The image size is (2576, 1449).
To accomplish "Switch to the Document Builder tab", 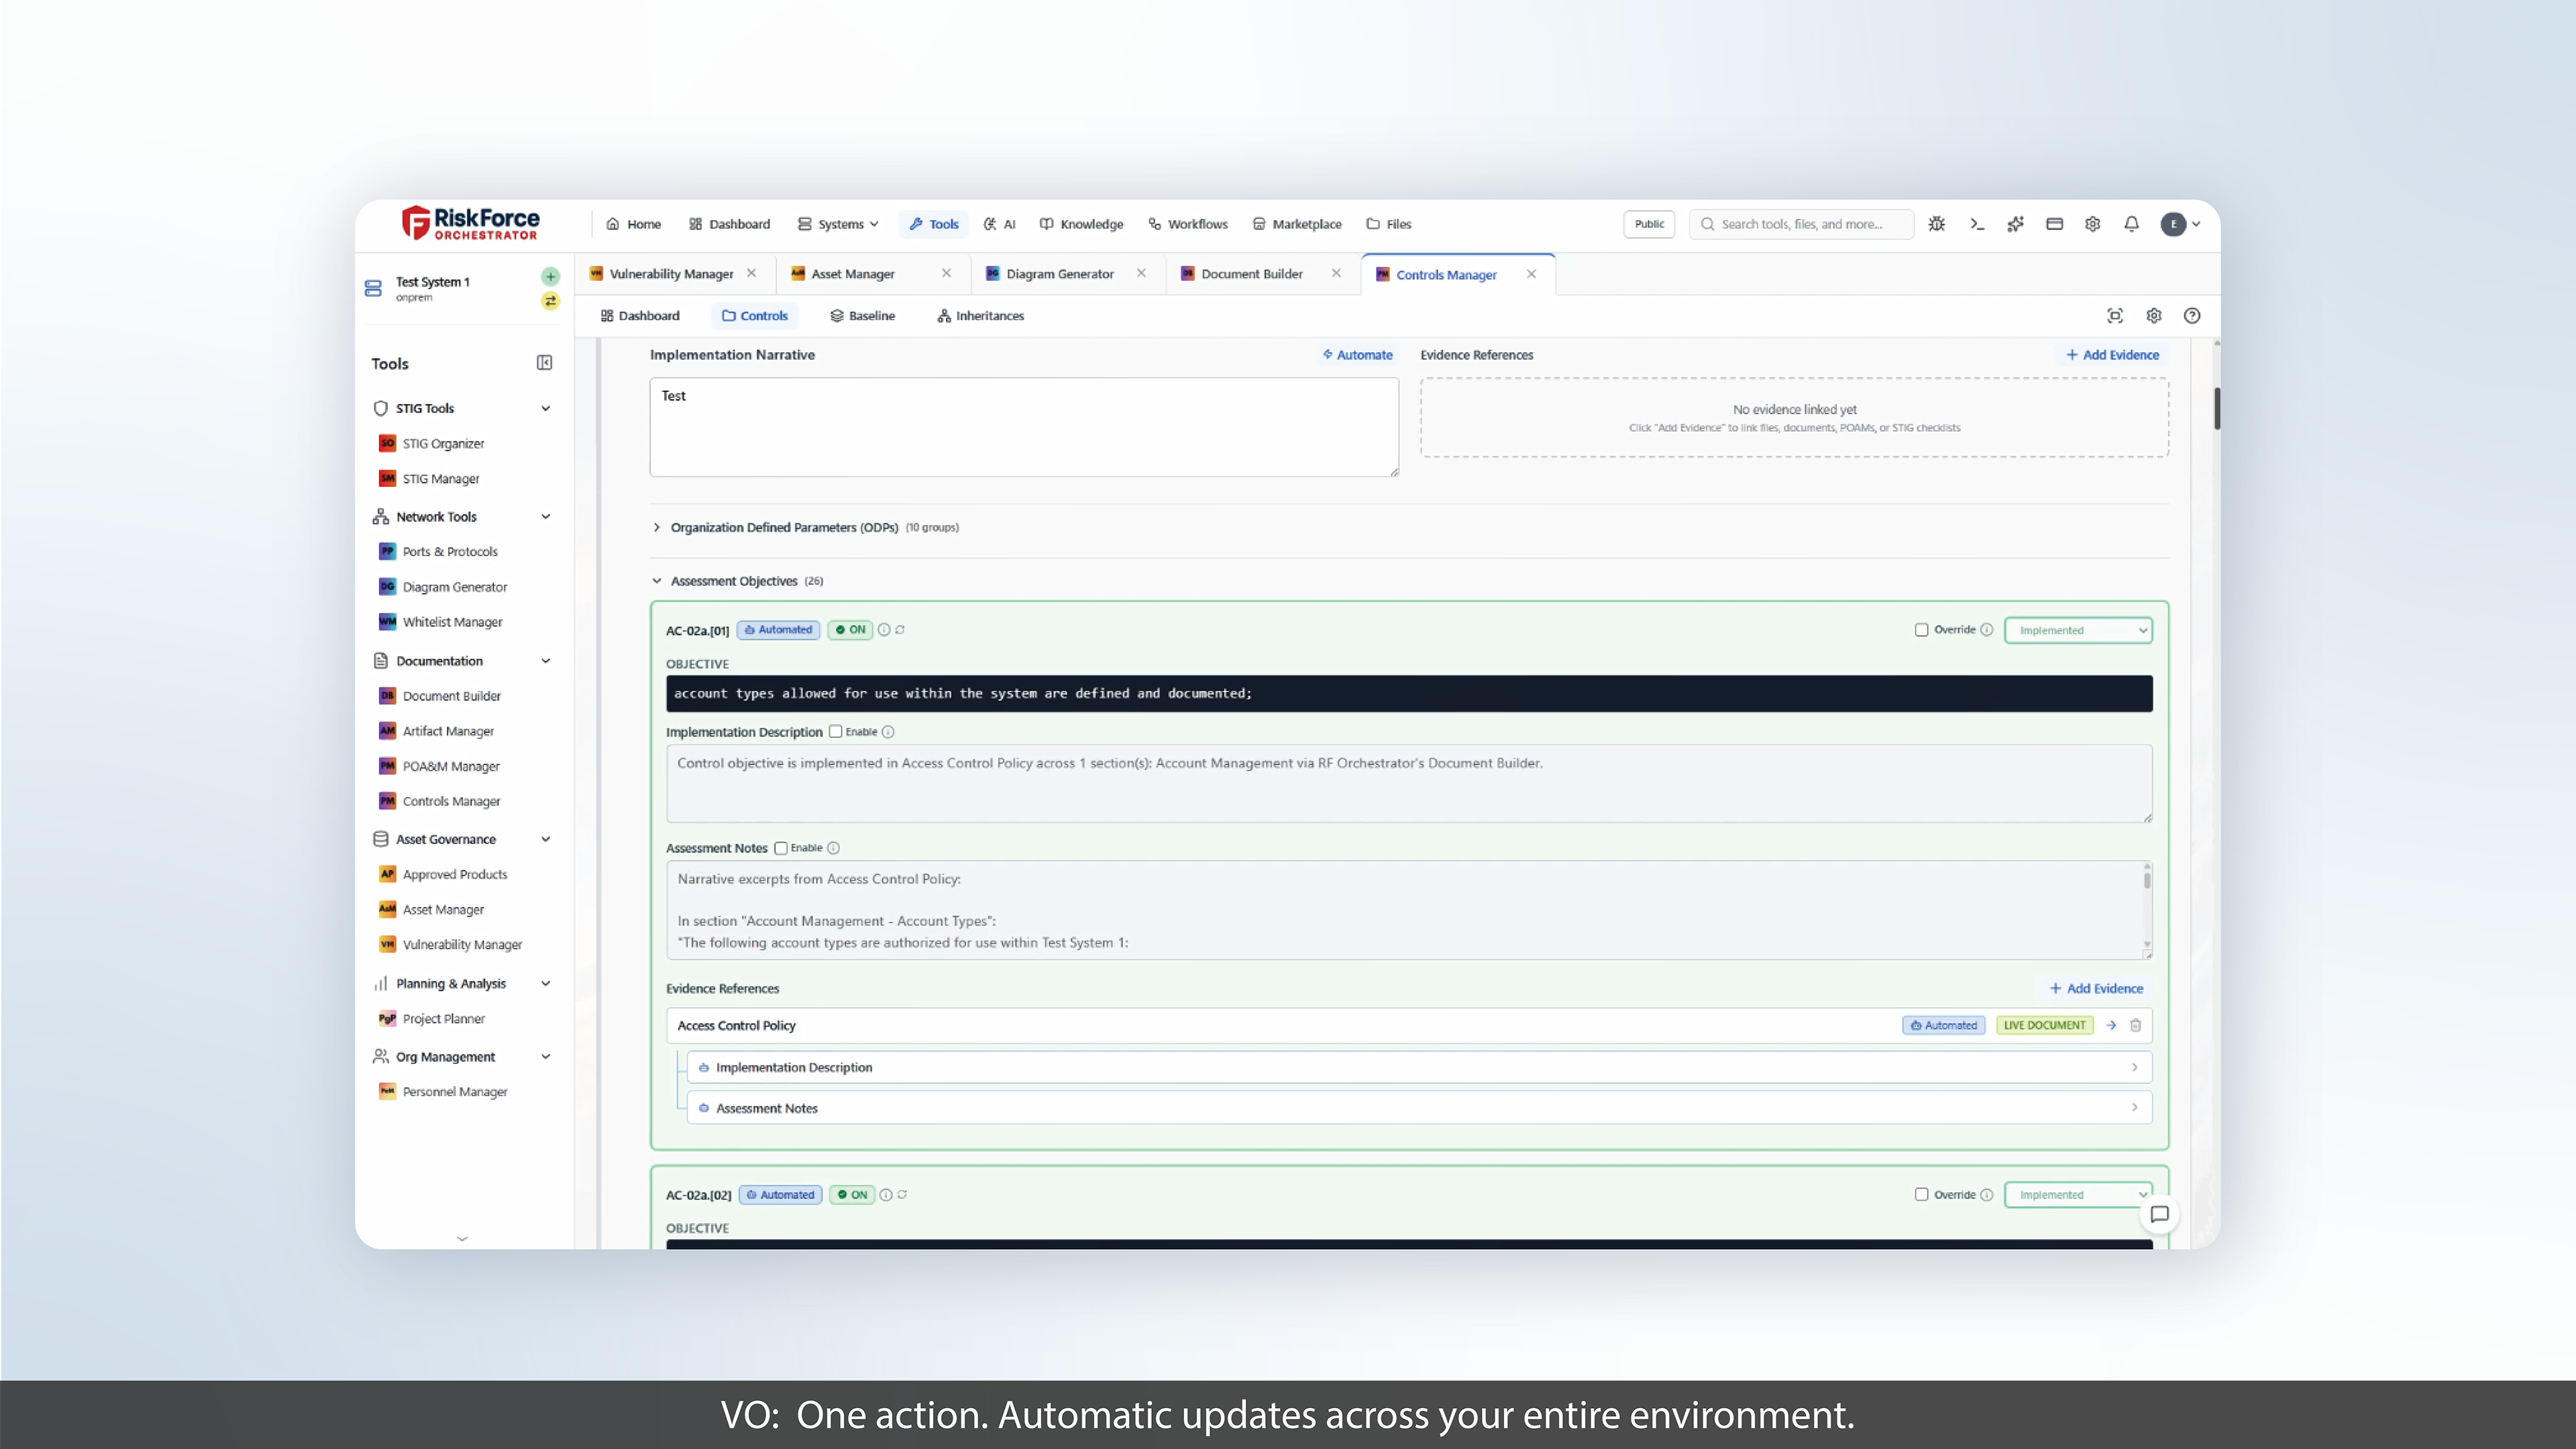I will pyautogui.click(x=1251, y=274).
